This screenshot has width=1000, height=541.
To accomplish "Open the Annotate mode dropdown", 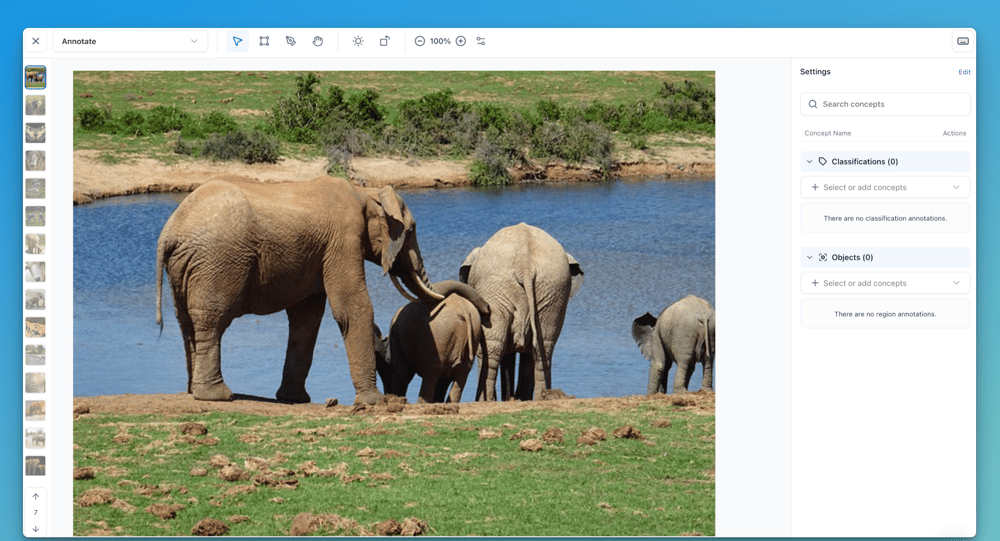I will pyautogui.click(x=130, y=41).
